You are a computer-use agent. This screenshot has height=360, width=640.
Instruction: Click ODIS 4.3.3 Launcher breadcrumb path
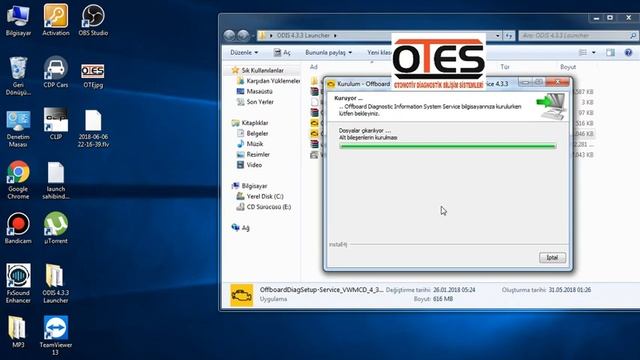(303, 36)
